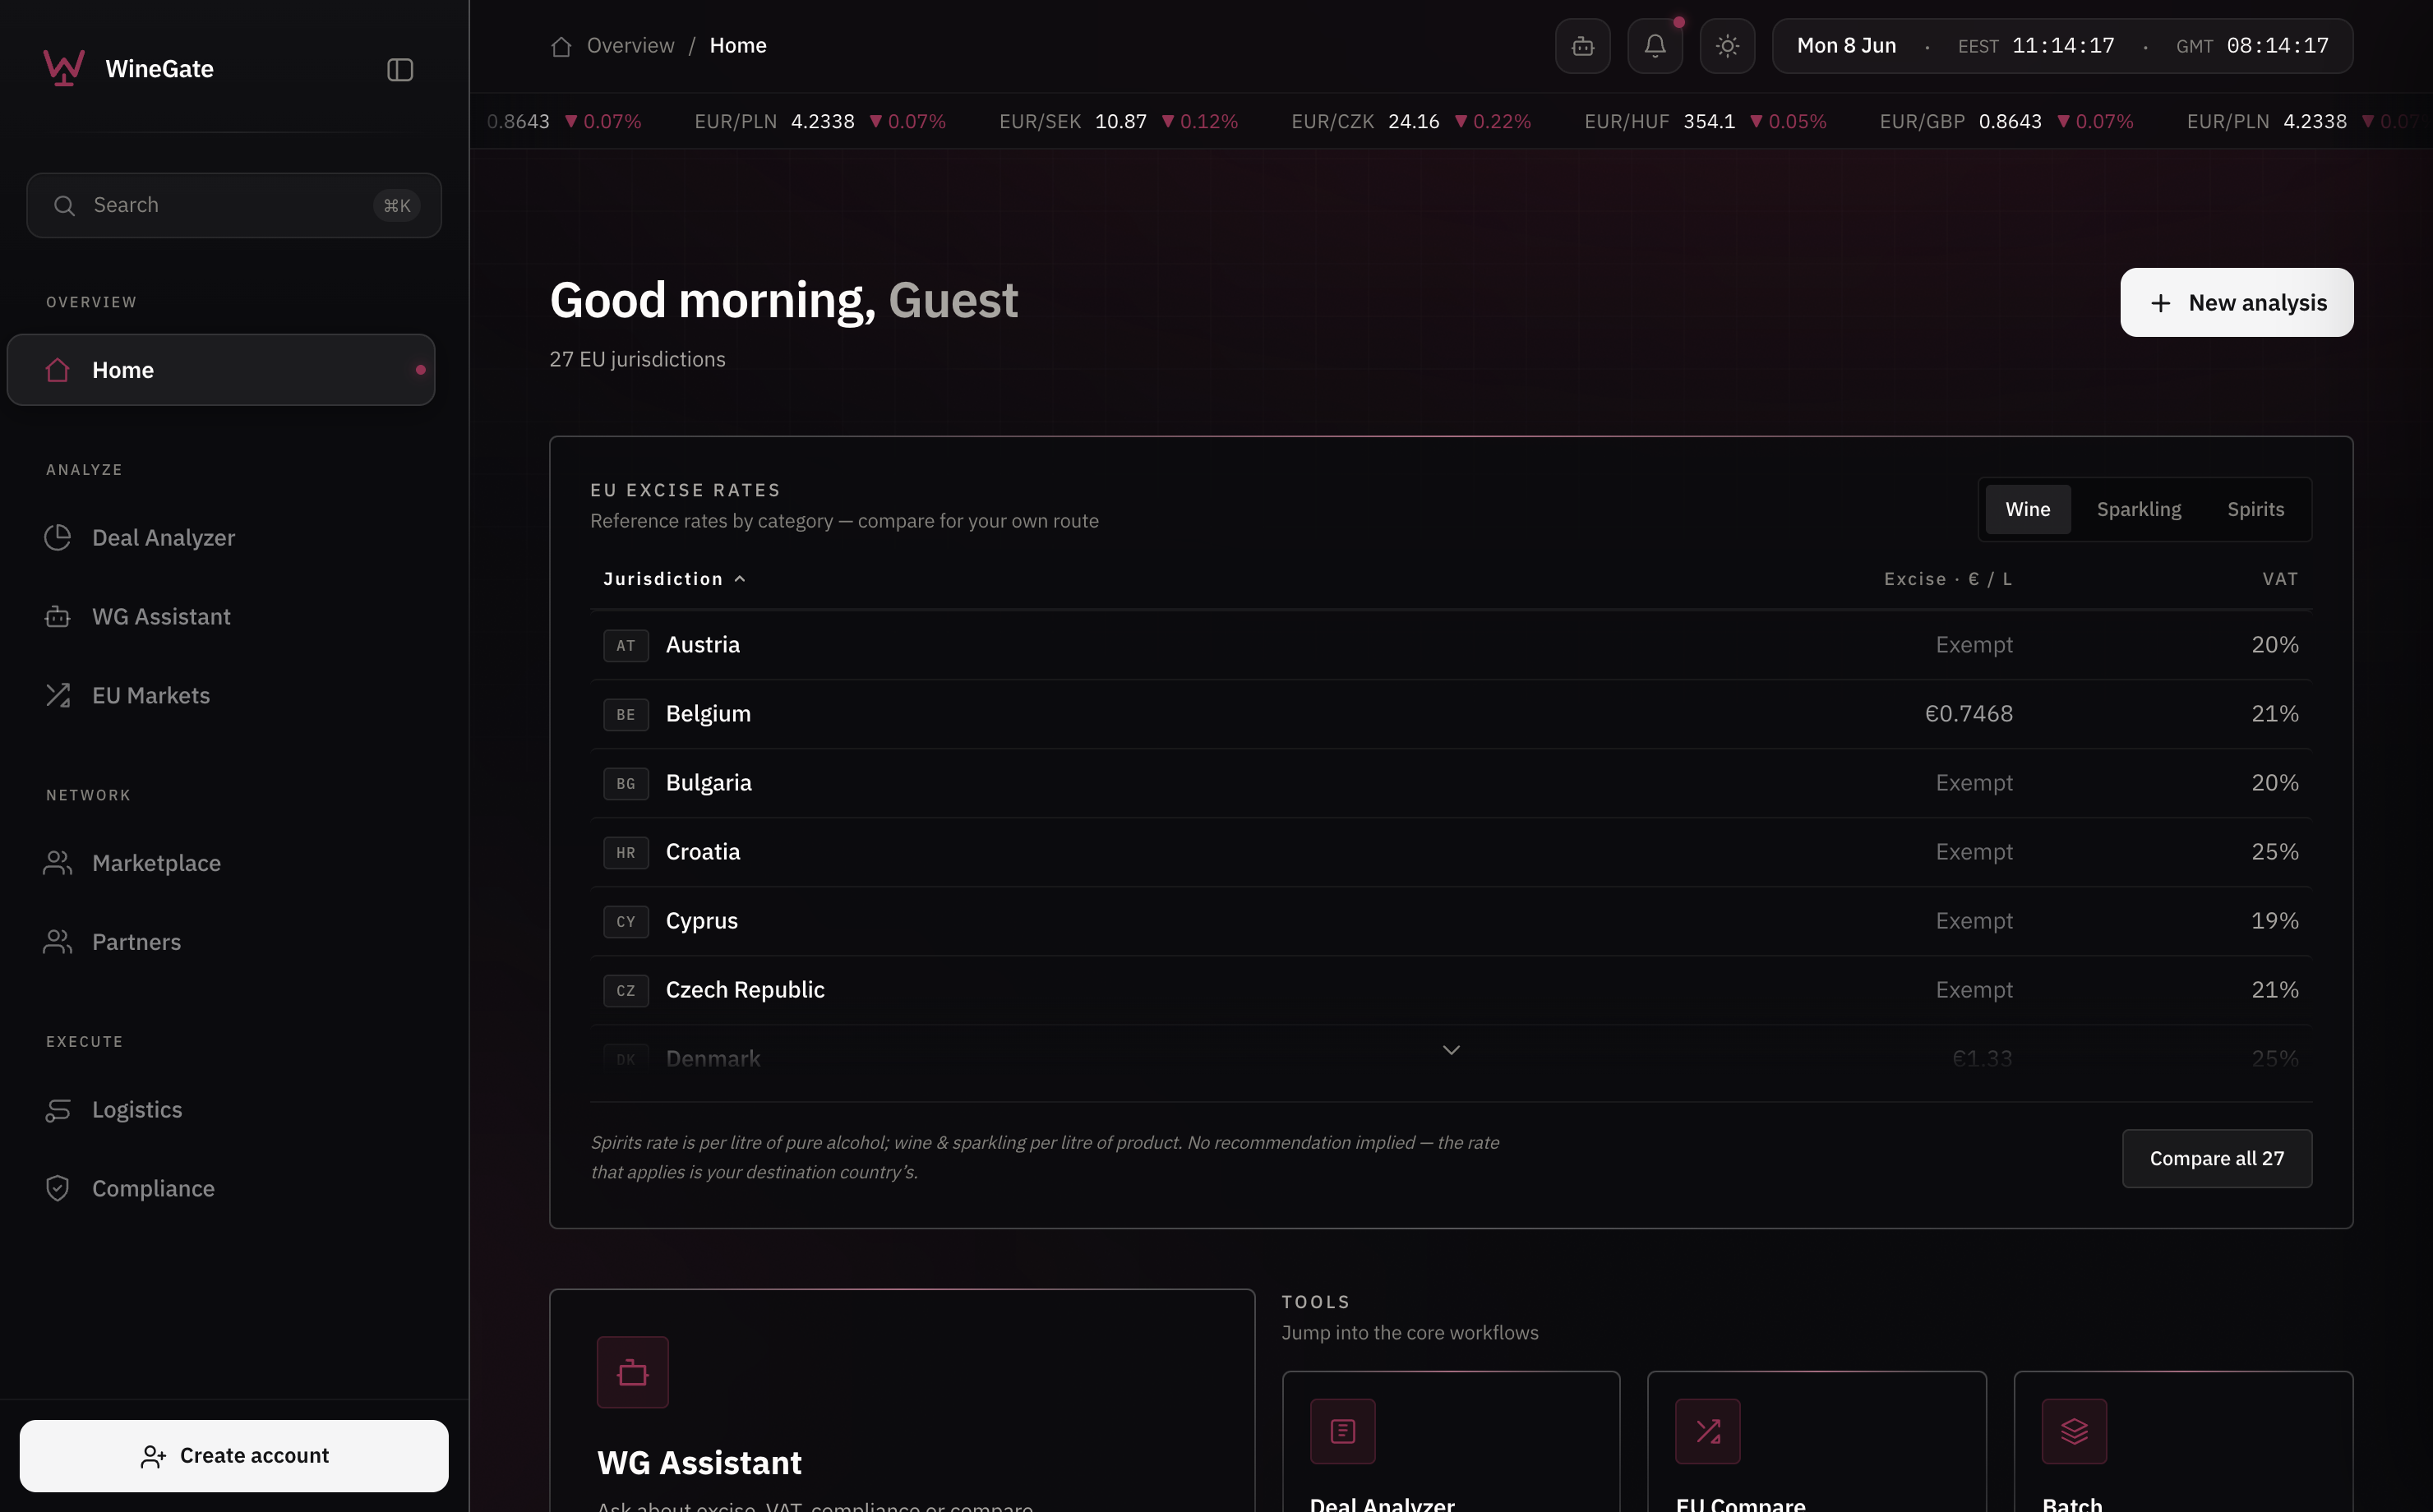
Task: Expand the excise table with chevron
Action: click(1451, 1050)
